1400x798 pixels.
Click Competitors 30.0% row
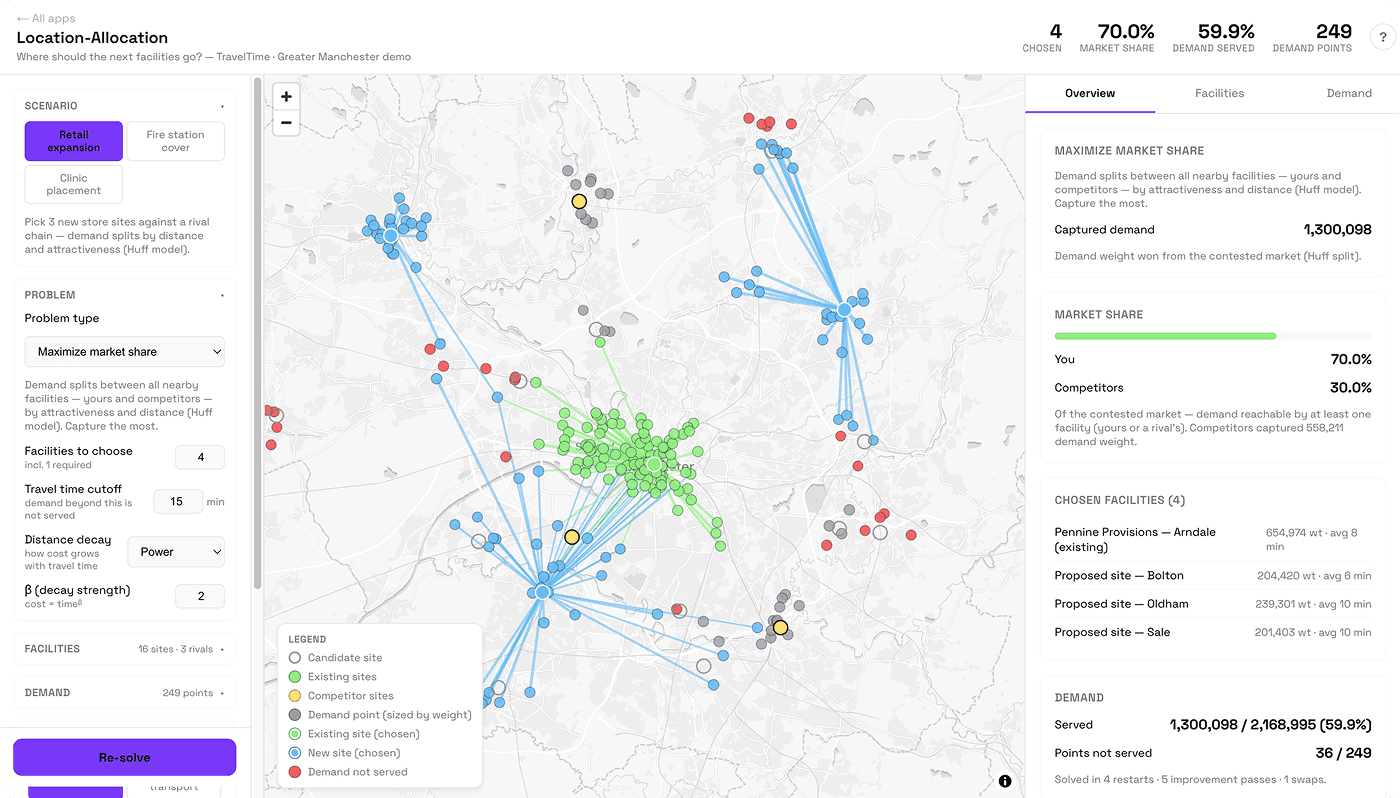click(1213, 388)
